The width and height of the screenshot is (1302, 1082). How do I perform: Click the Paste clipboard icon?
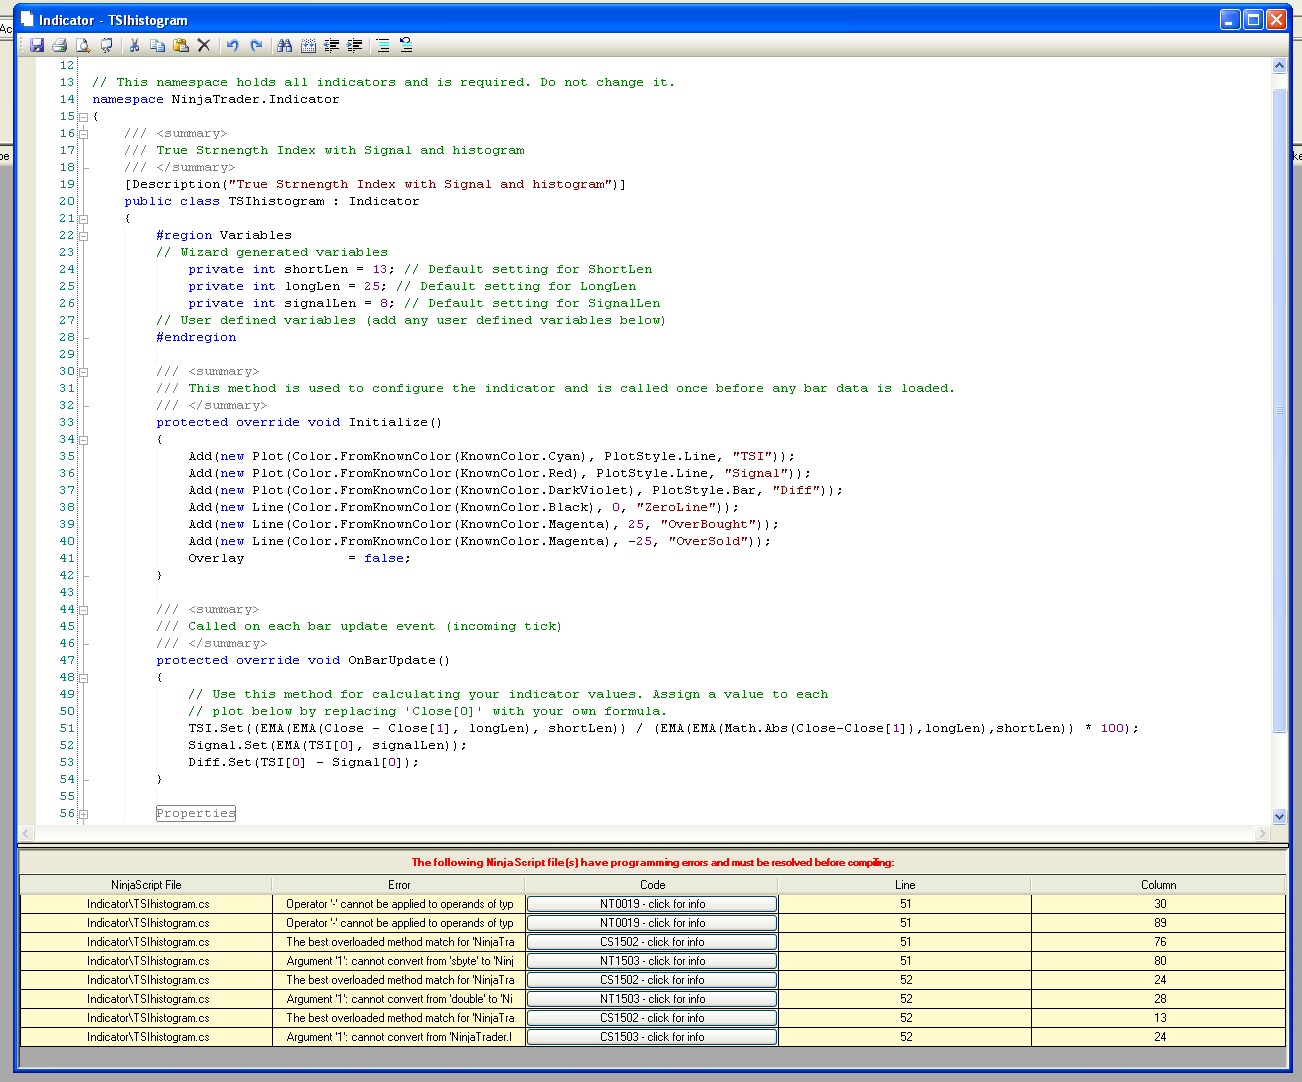pos(181,45)
